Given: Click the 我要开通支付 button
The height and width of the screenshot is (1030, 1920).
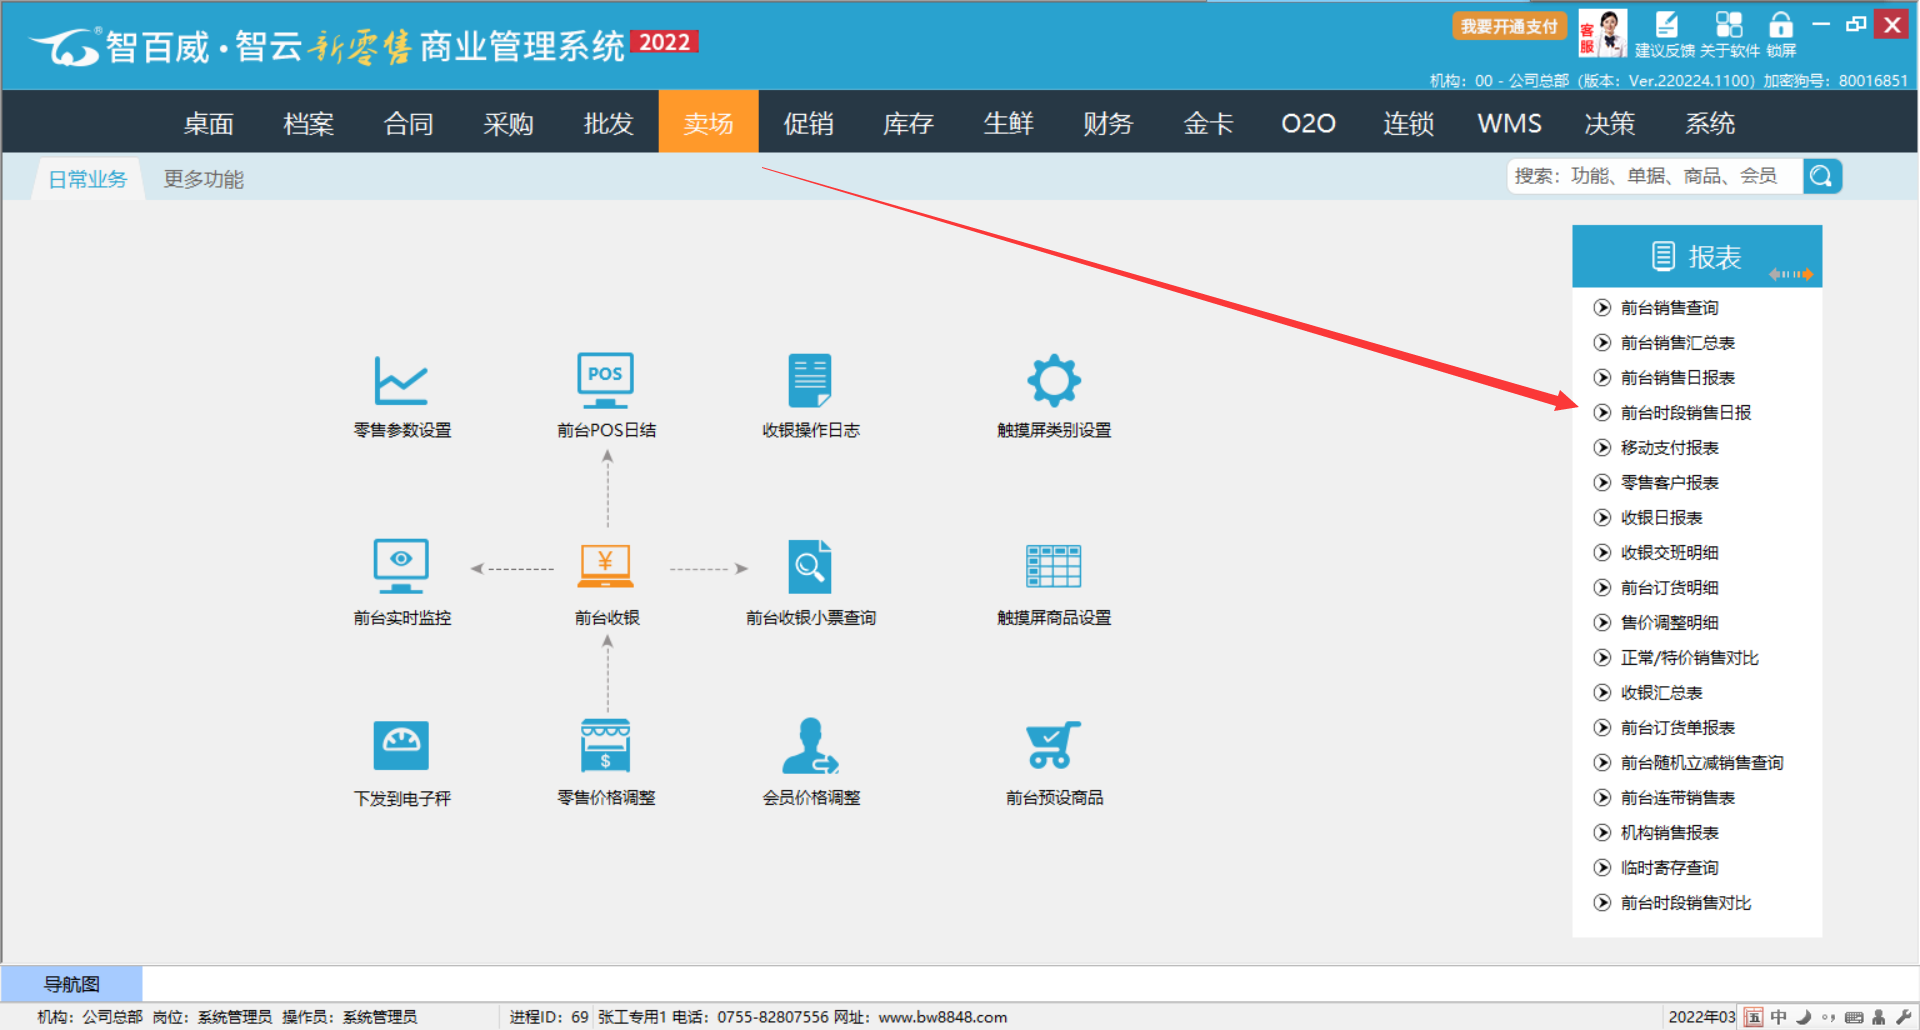Looking at the screenshot, I should (x=1508, y=27).
